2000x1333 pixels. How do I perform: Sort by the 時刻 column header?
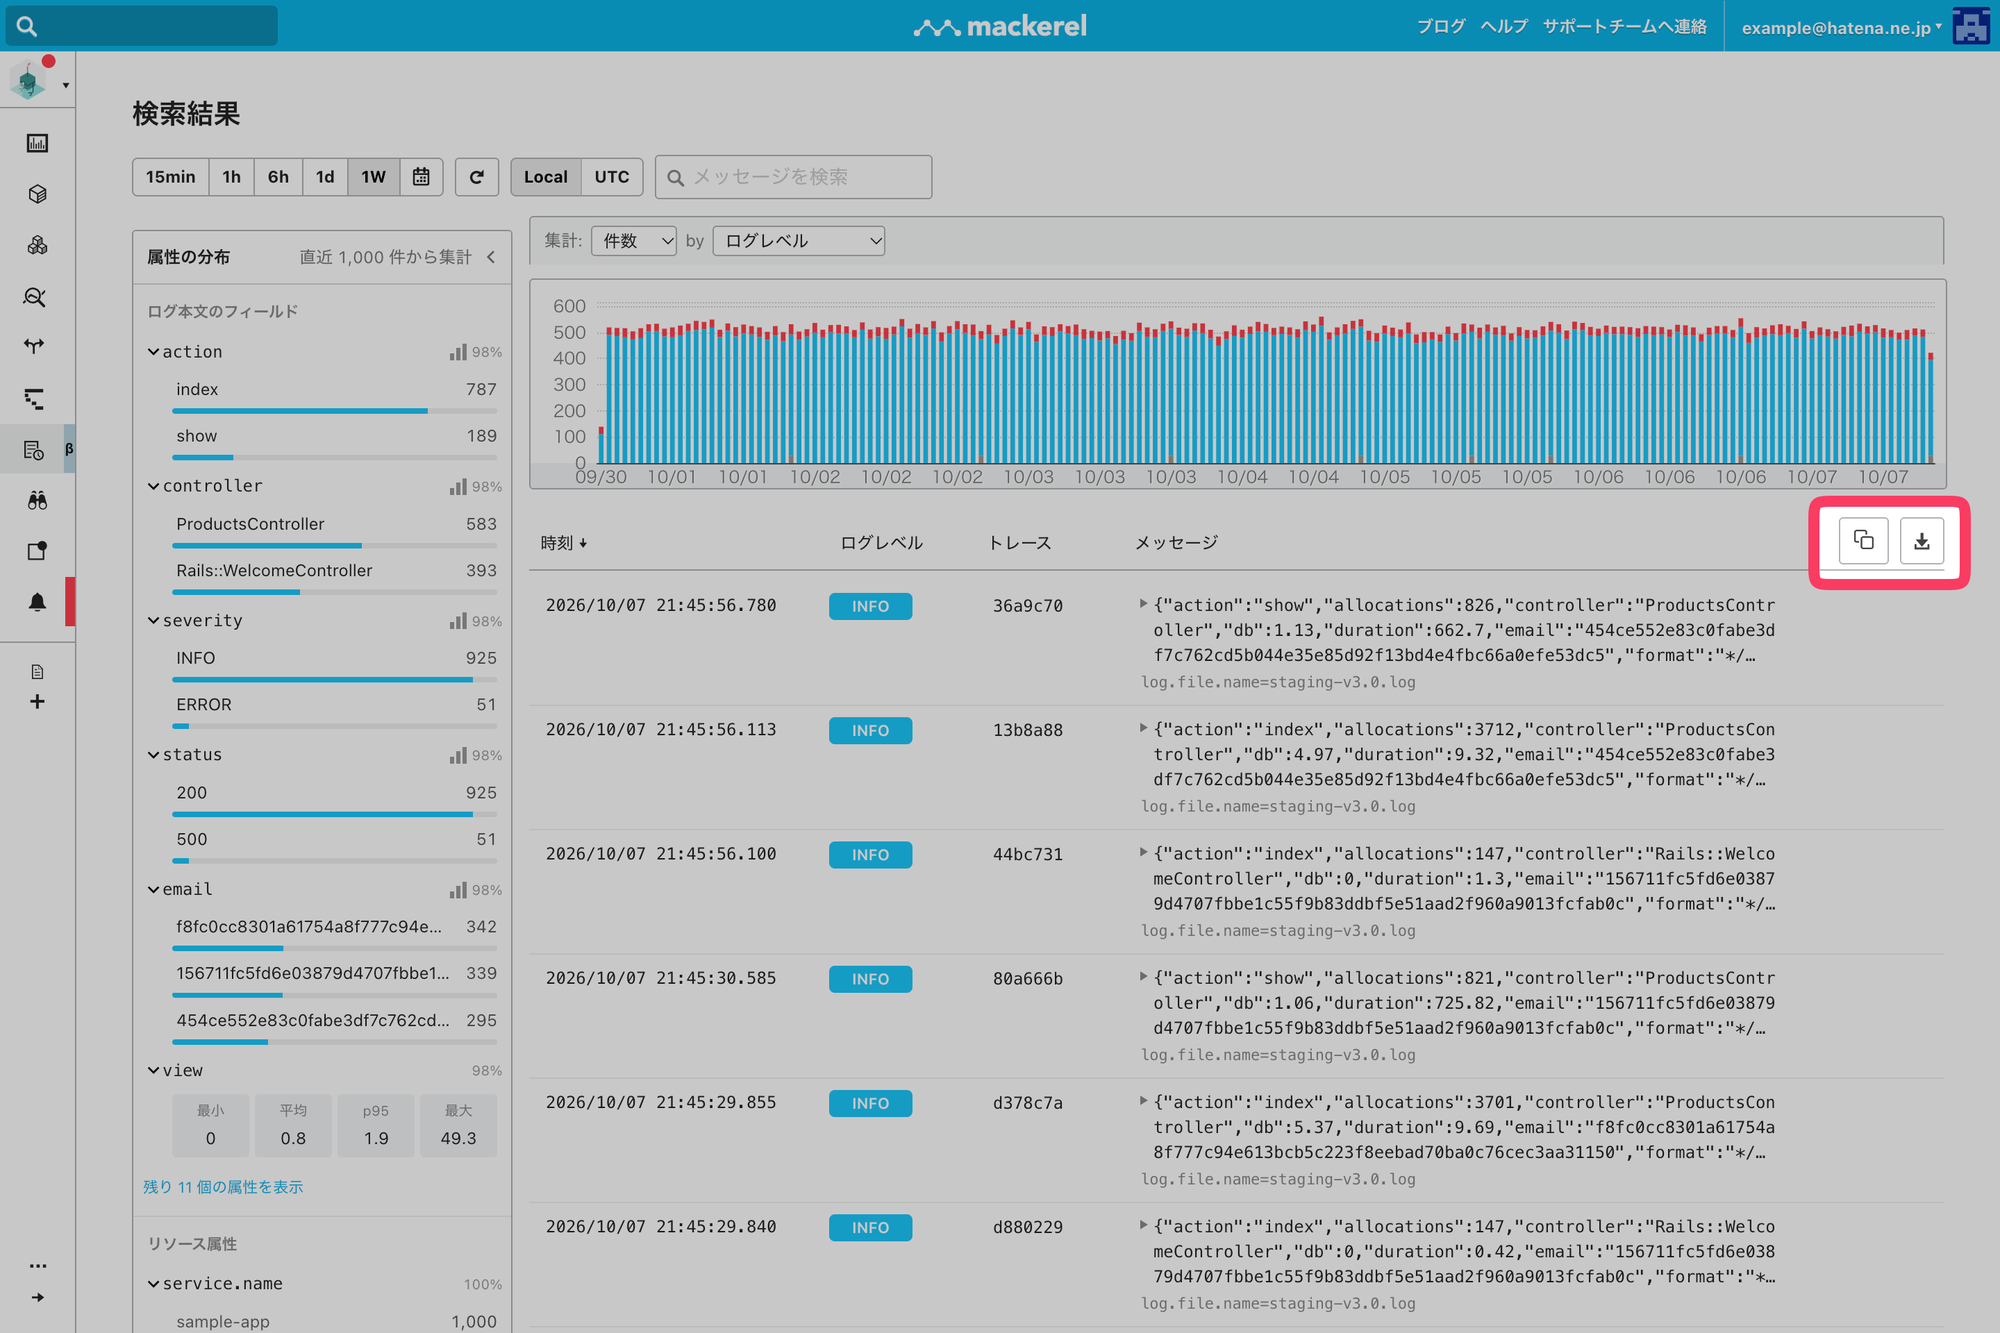(x=564, y=543)
